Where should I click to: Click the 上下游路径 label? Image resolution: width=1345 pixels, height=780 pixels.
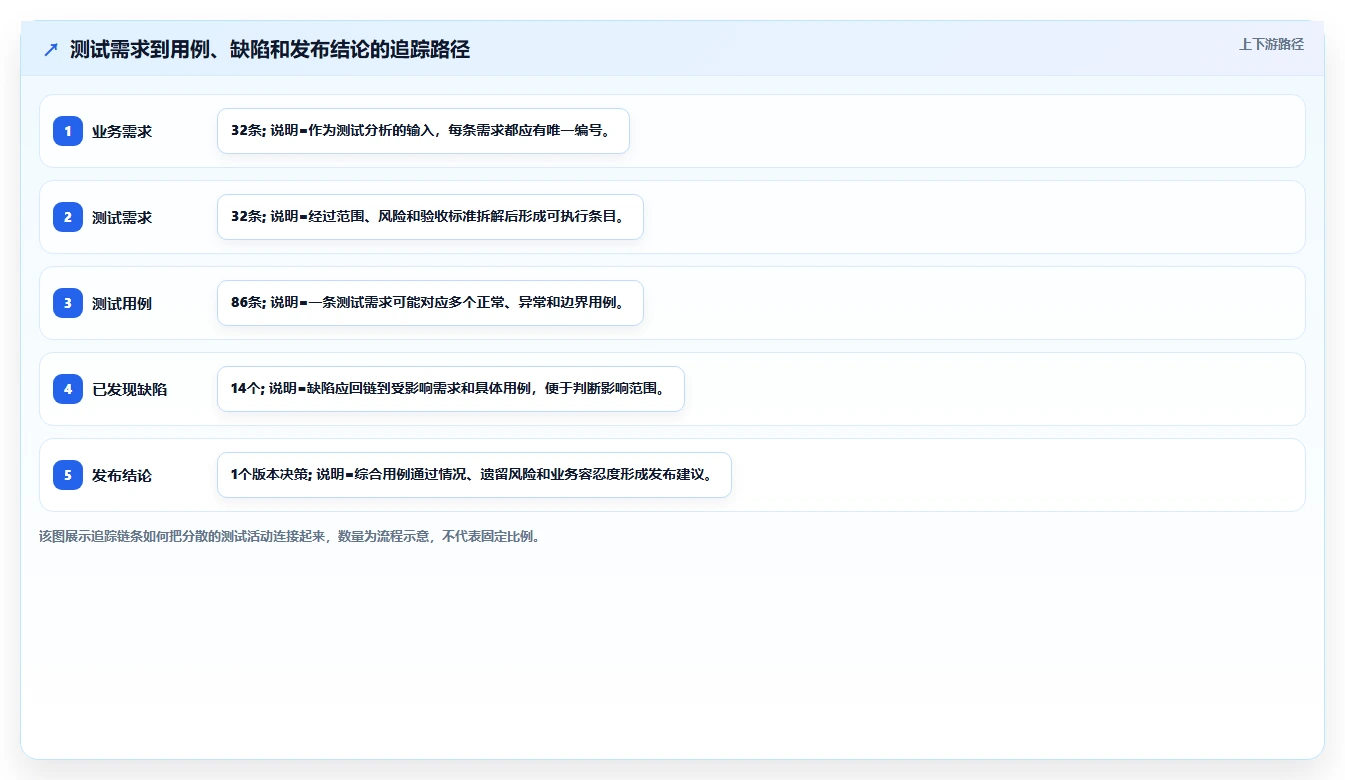click(x=1271, y=44)
